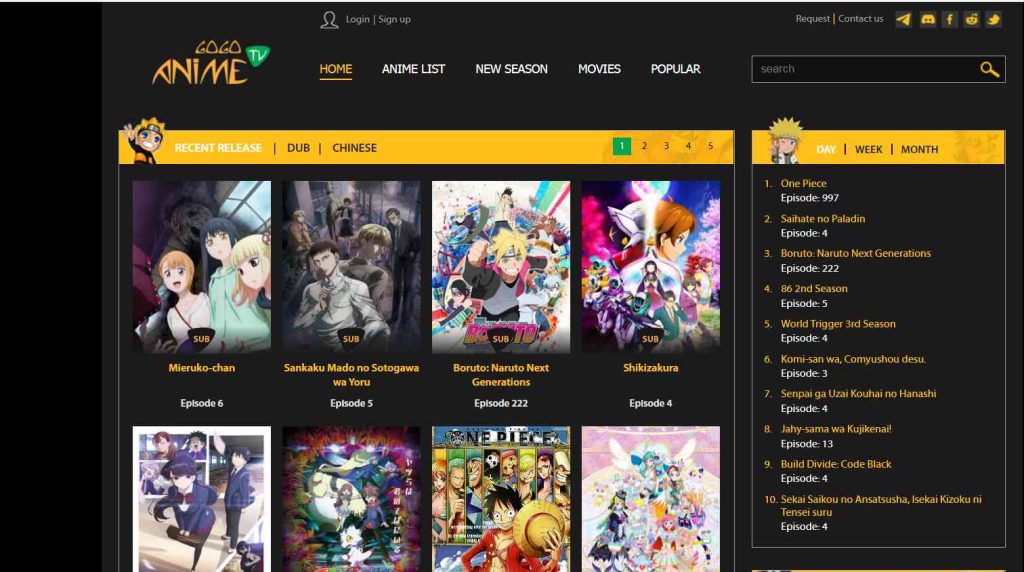This screenshot has width=1024, height=572.
Task: Open the Twitter social icon
Action: tap(993, 19)
